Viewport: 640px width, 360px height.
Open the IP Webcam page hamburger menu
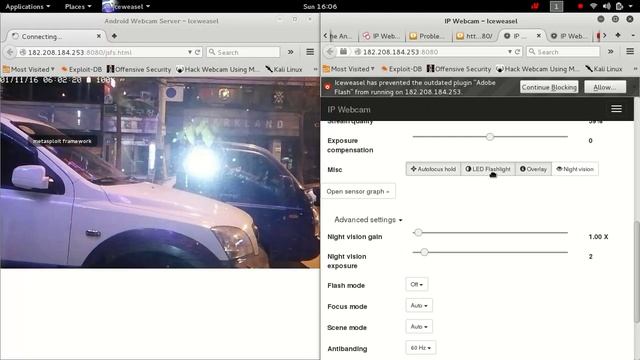[616, 109]
